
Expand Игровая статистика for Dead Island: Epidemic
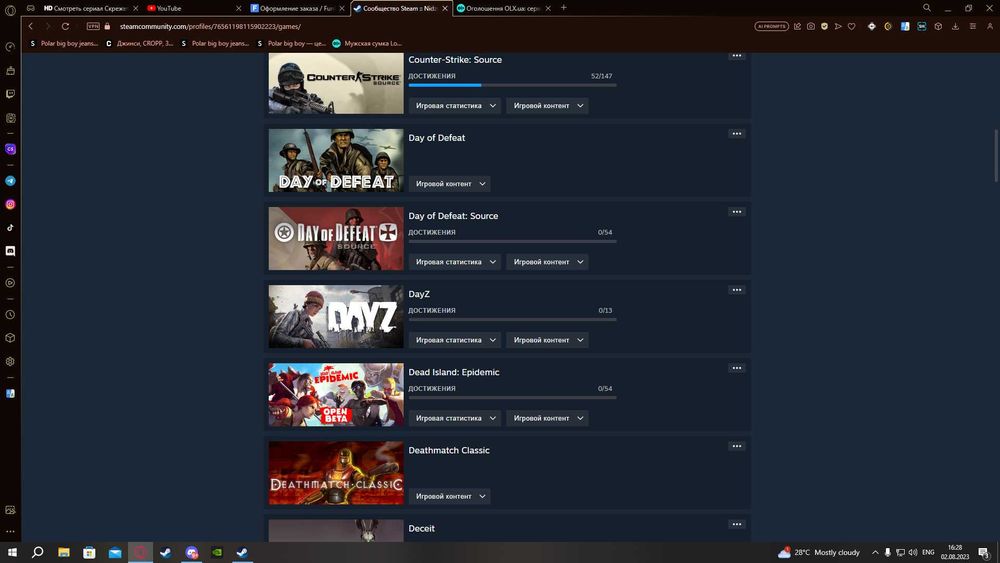pos(455,418)
